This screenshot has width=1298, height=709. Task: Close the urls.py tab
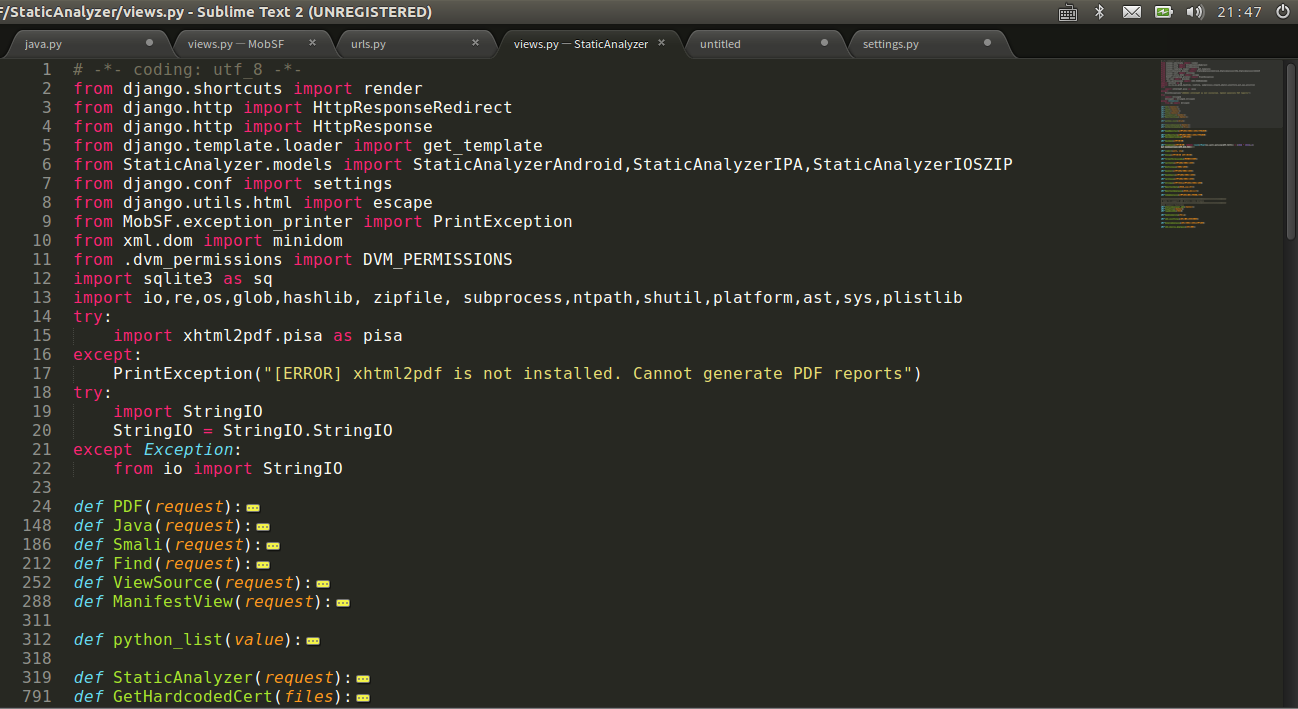click(475, 43)
